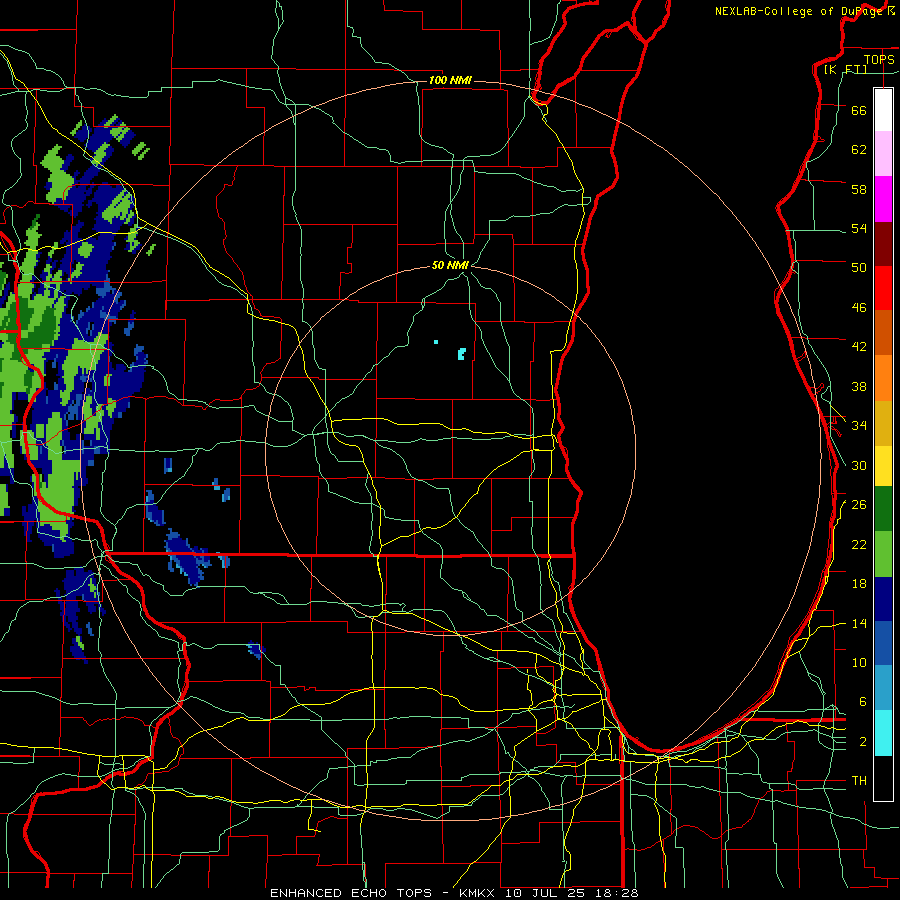Pick the navy blue legend swatch
Screen dimensions: 900x900
coord(883,599)
